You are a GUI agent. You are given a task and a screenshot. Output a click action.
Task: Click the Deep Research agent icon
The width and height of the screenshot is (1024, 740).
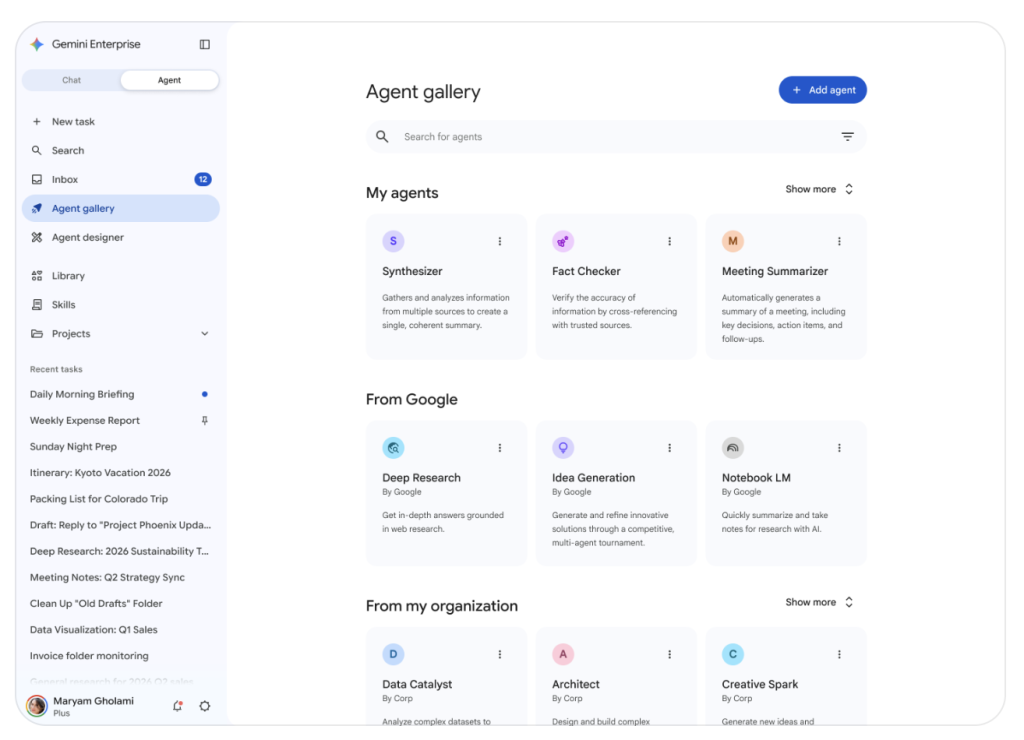(393, 447)
